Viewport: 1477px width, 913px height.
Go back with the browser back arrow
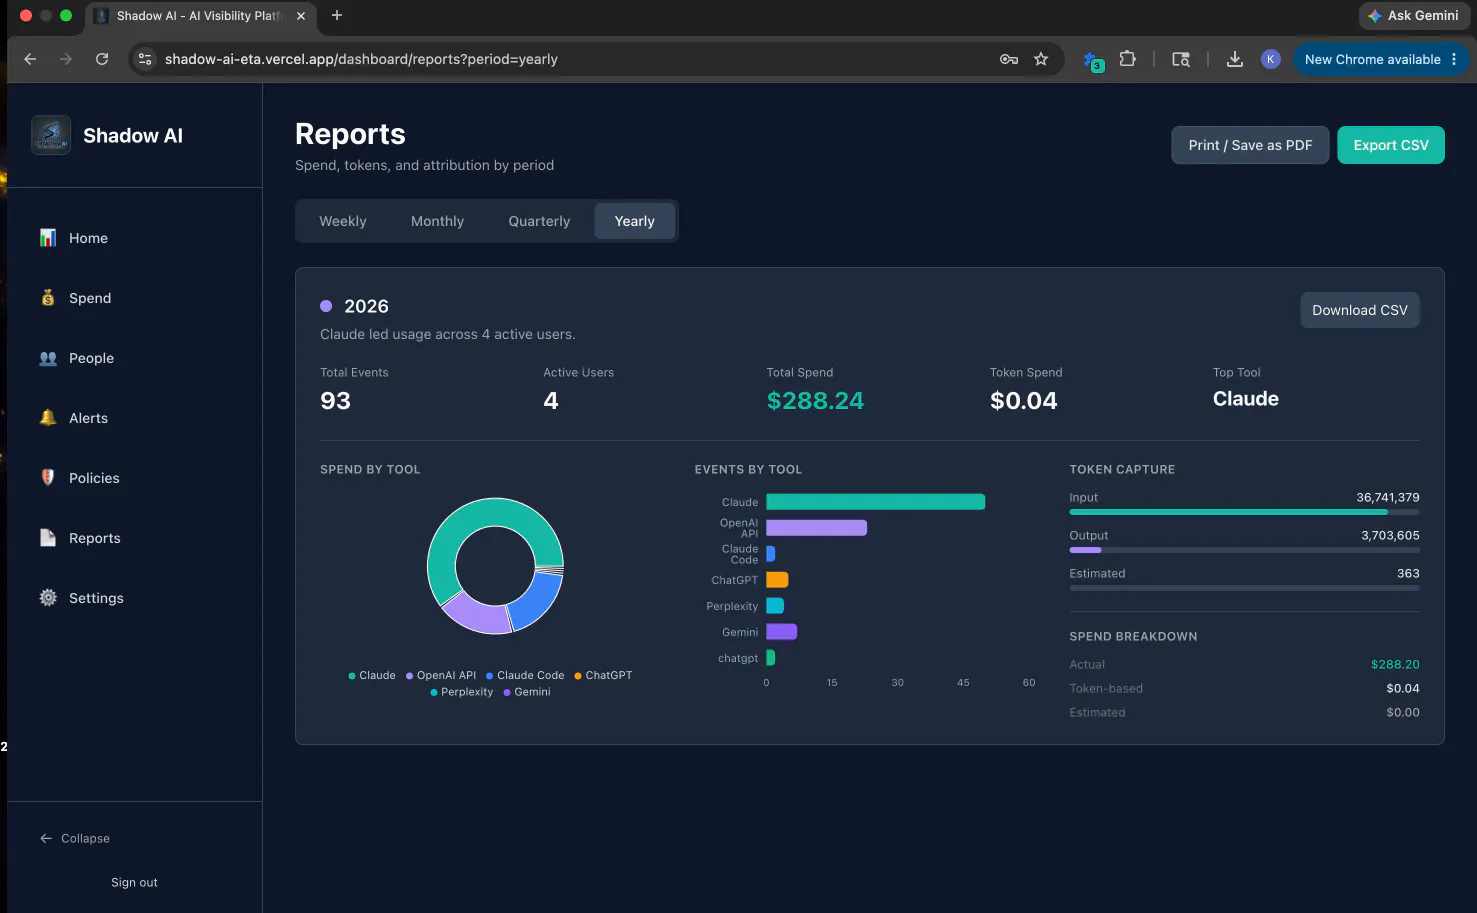coord(30,59)
